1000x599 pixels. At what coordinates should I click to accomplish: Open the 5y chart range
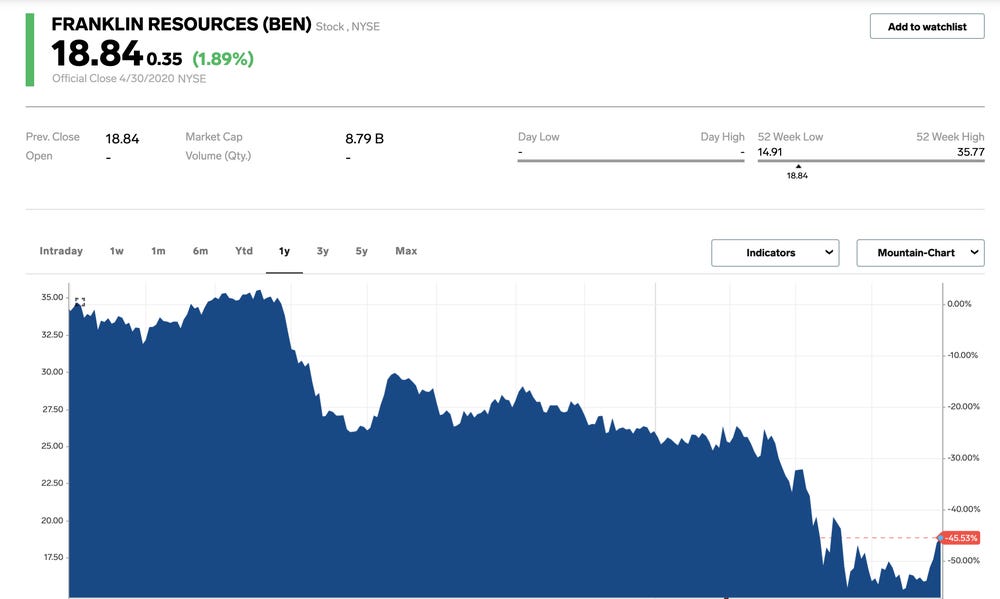click(x=362, y=251)
